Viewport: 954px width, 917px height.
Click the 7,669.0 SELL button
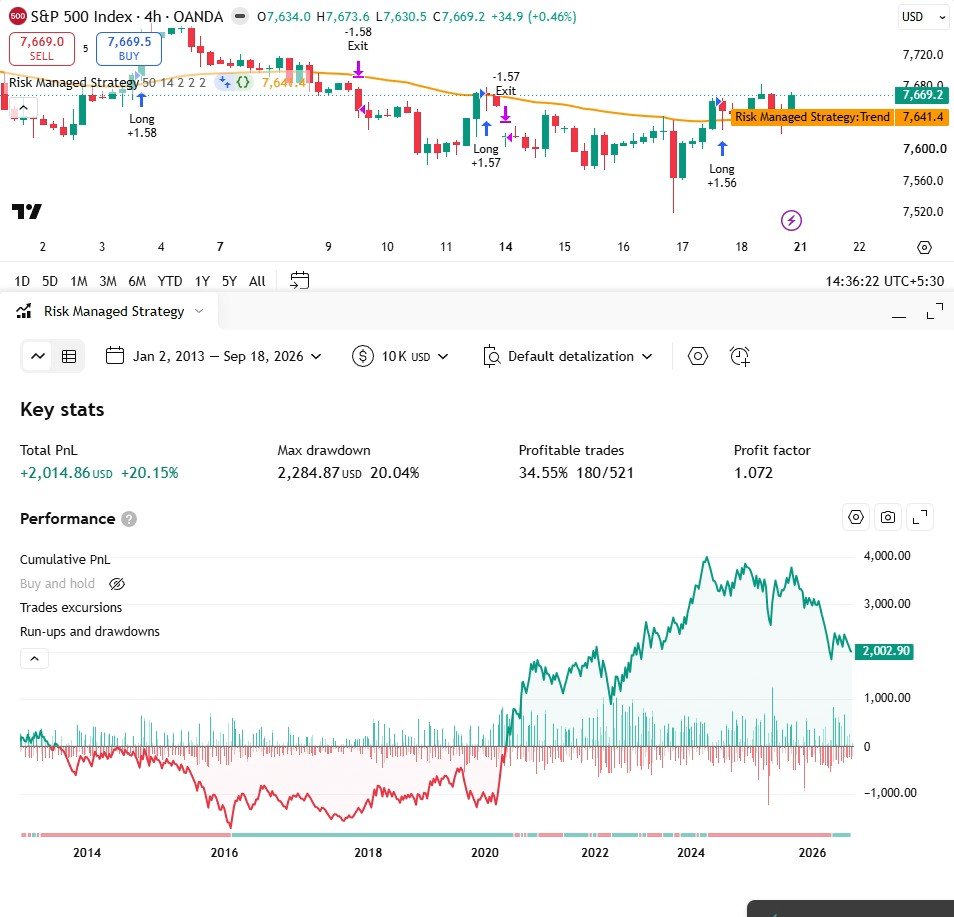coord(42,48)
